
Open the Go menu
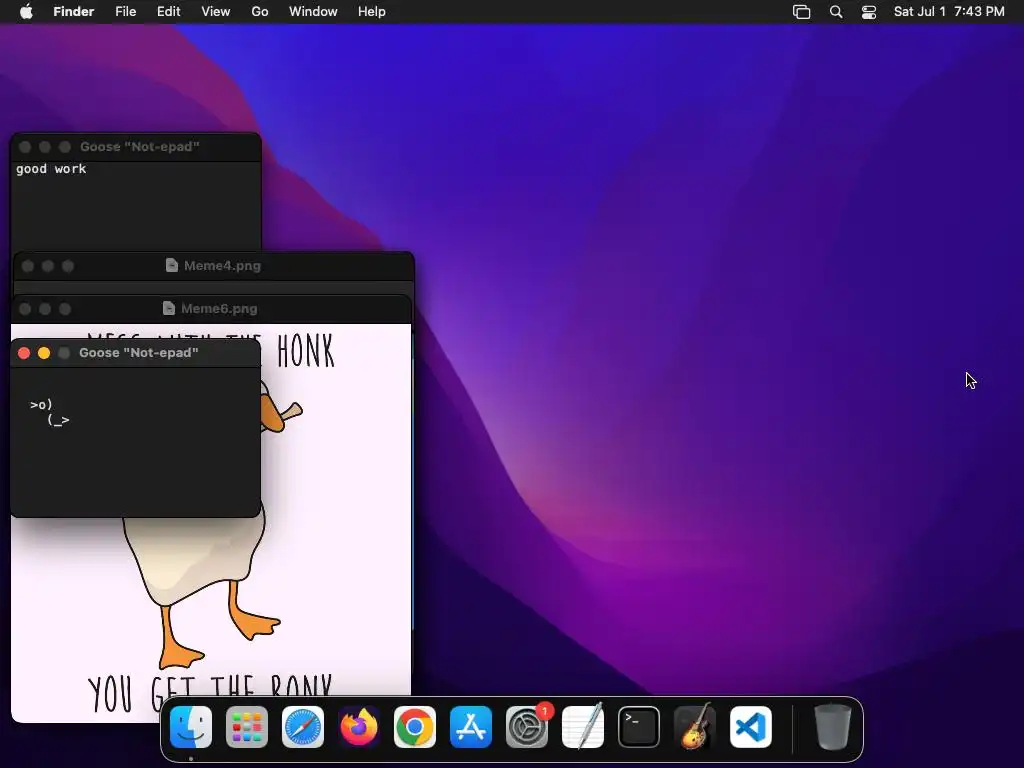point(260,12)
